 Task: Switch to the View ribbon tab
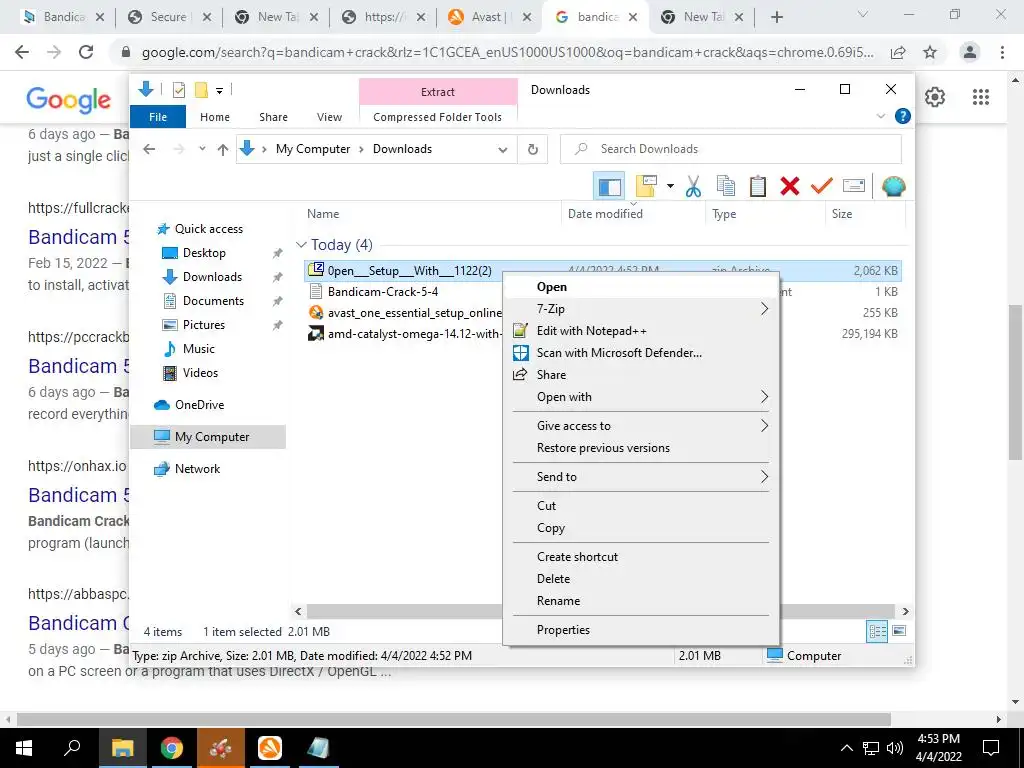coord(329,117)
